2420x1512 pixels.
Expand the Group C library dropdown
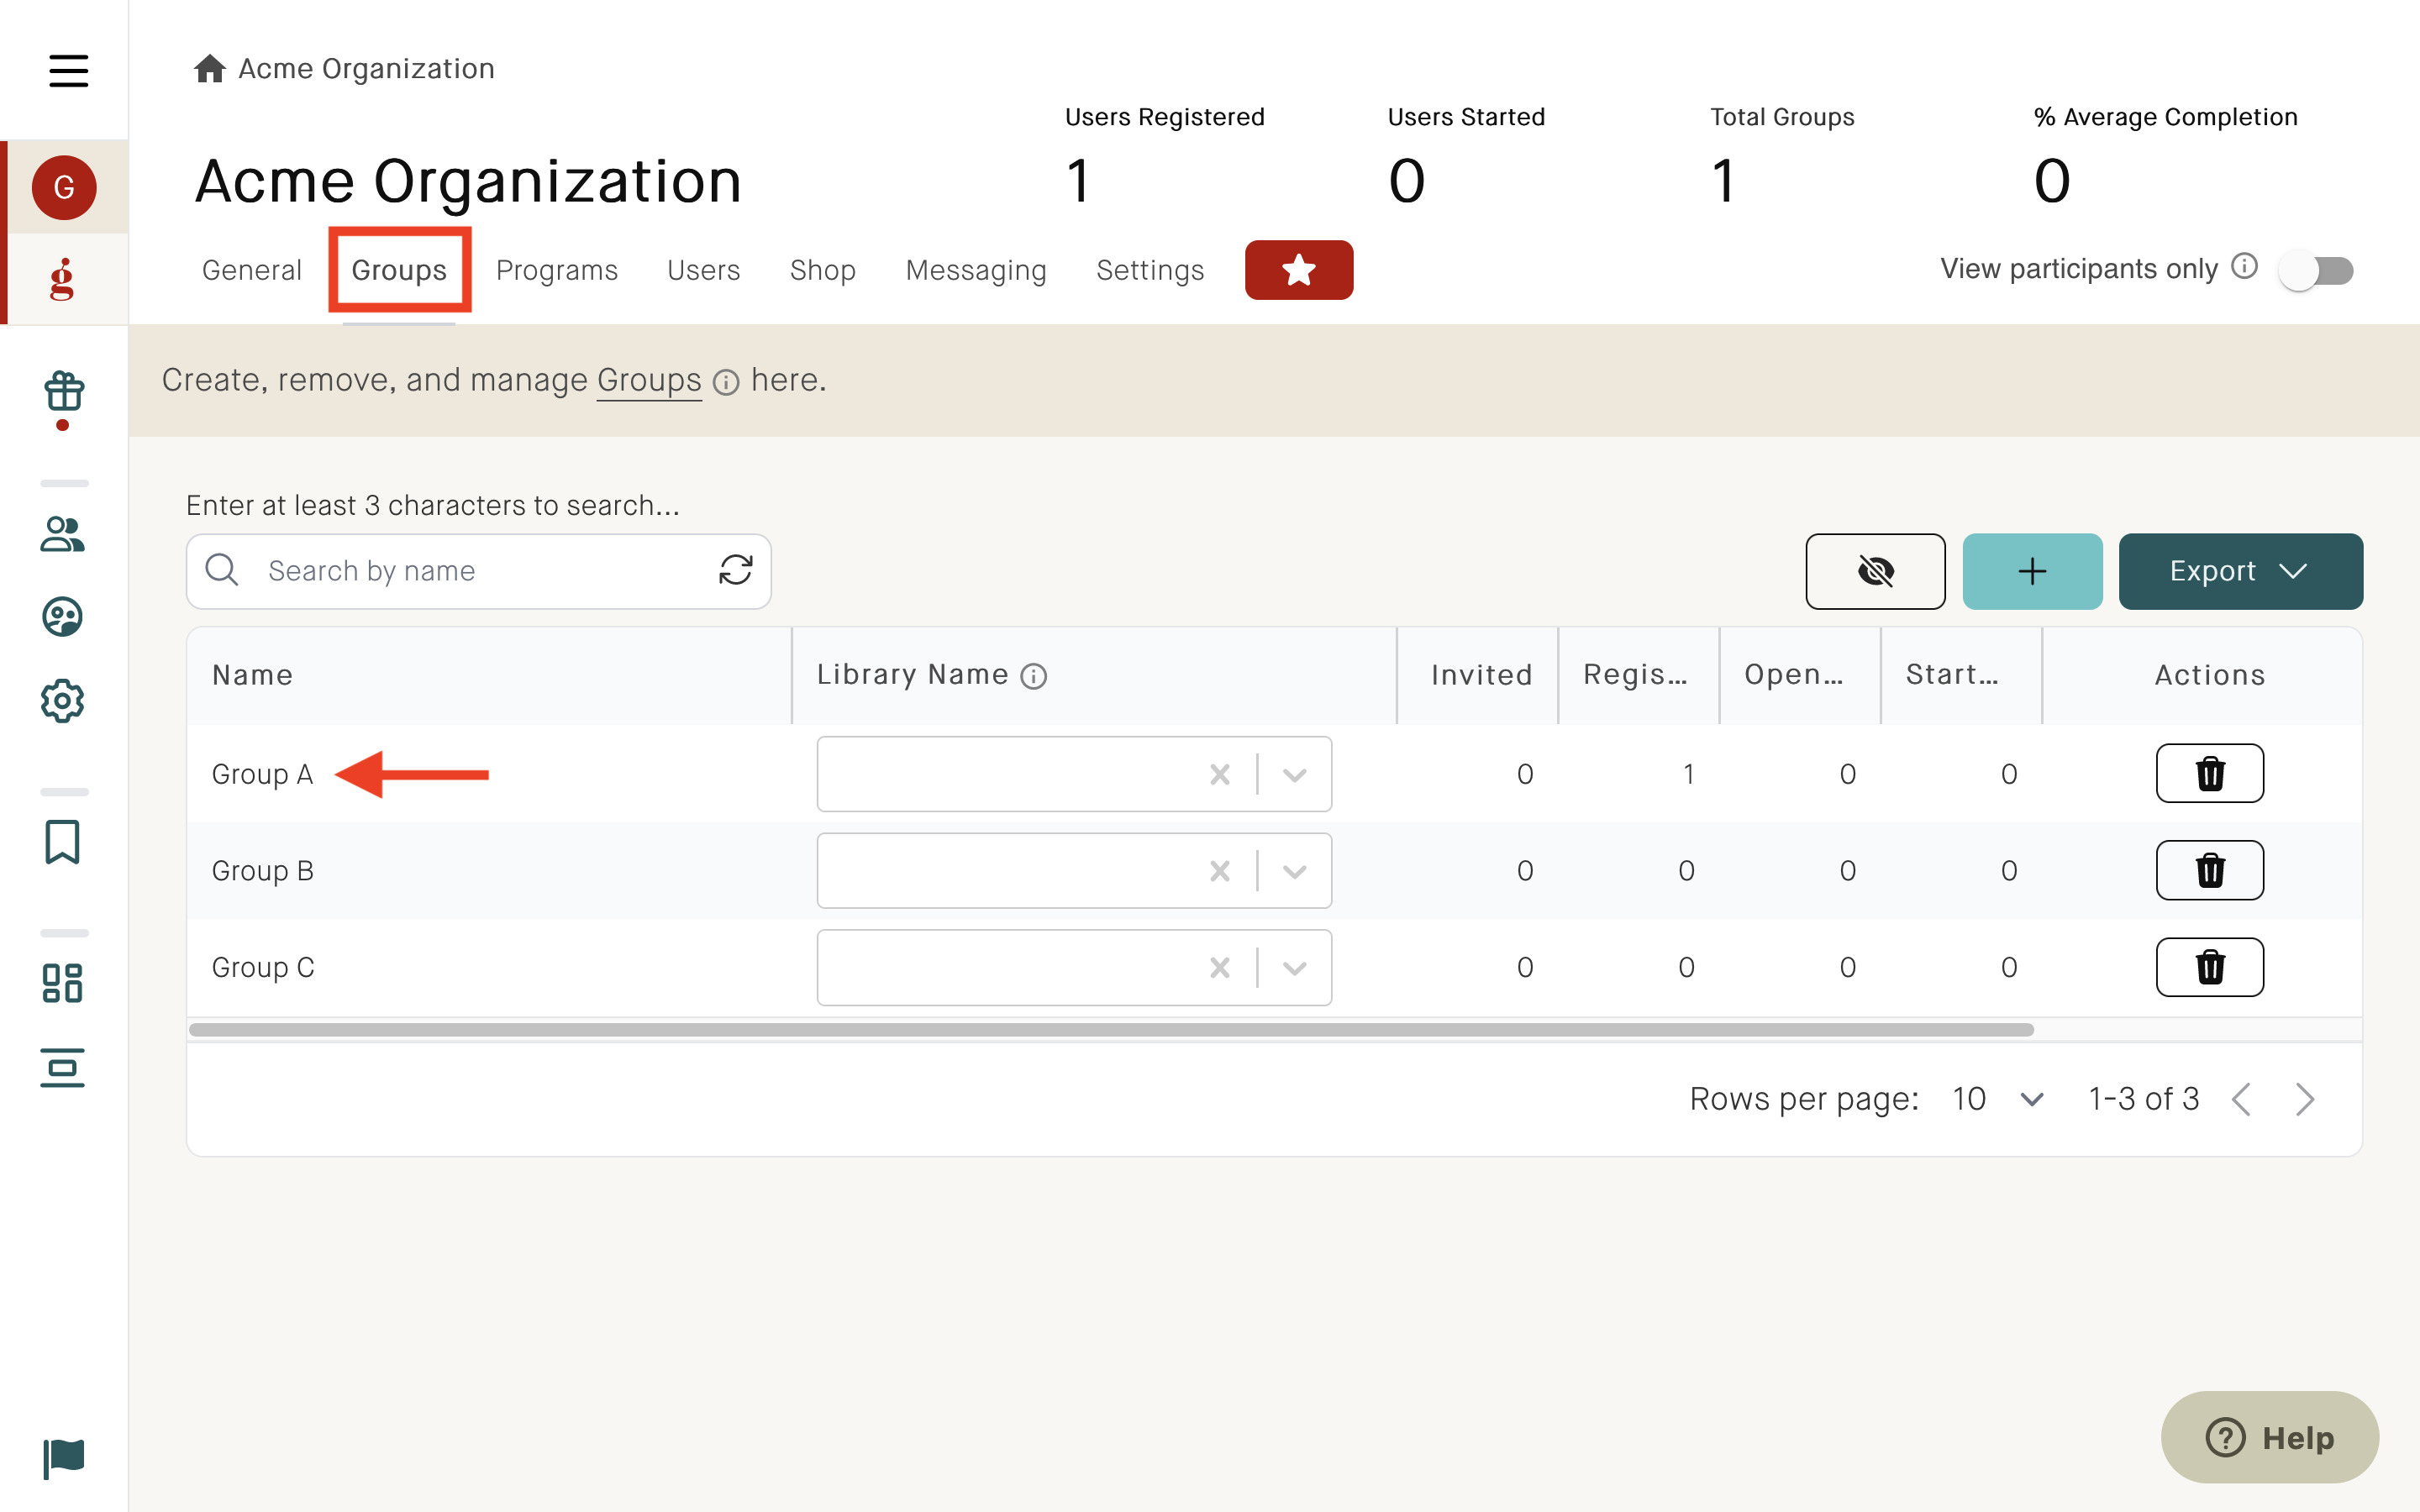(x=1295, y=968)
